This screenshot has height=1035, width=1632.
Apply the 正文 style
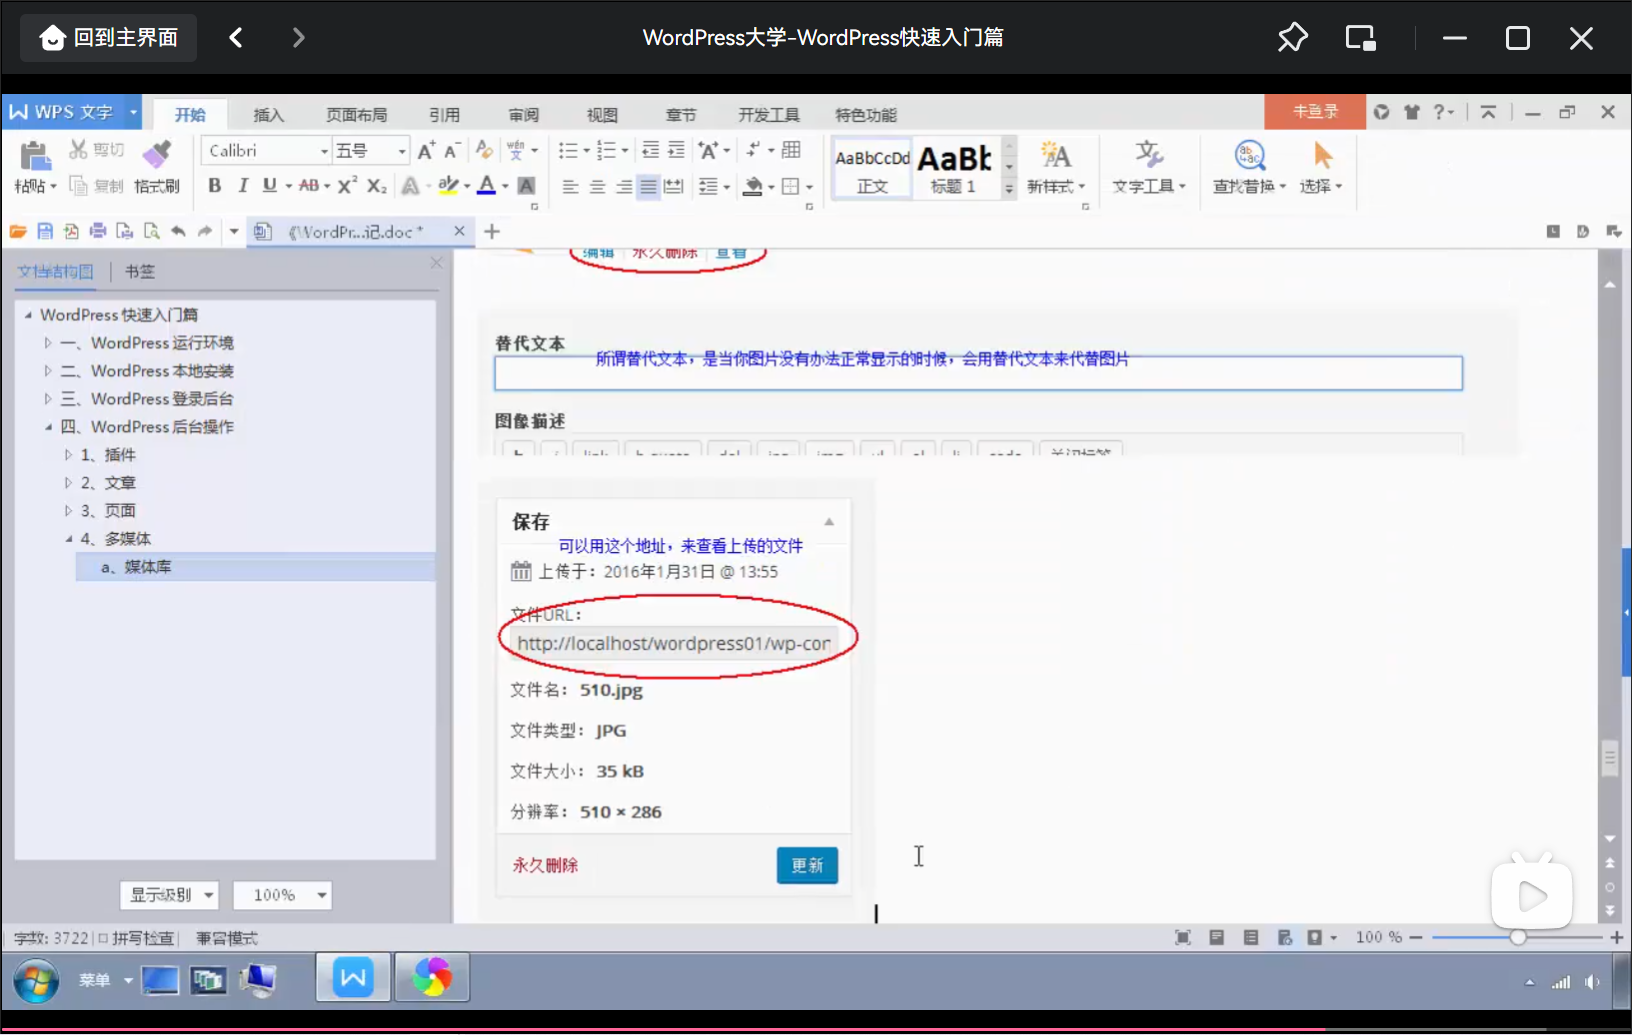[872, 168]
